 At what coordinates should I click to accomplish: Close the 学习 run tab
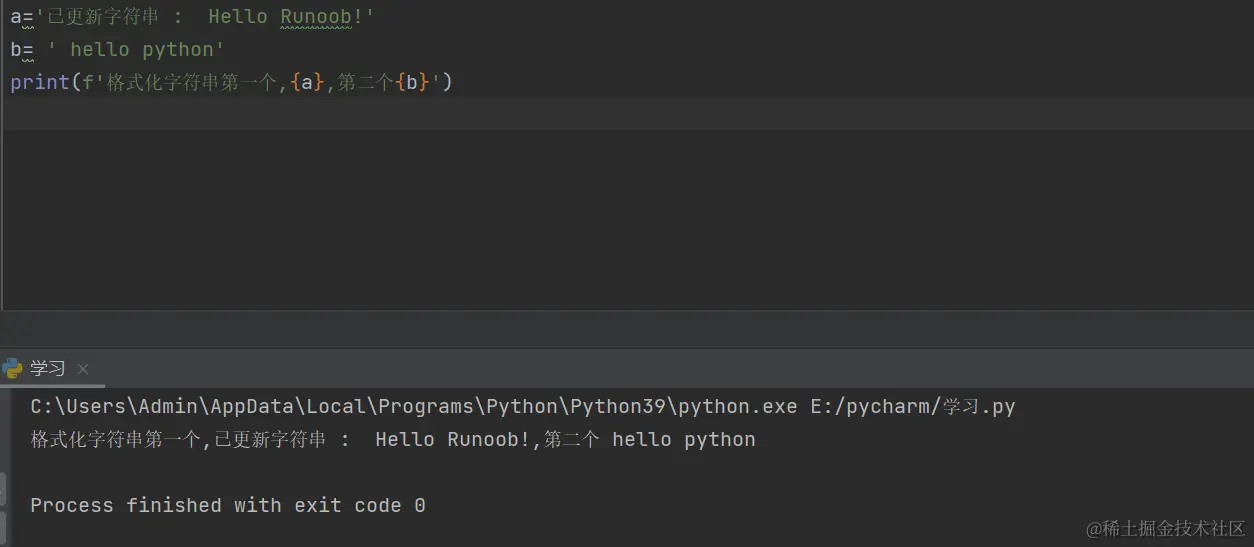(83, 369)
